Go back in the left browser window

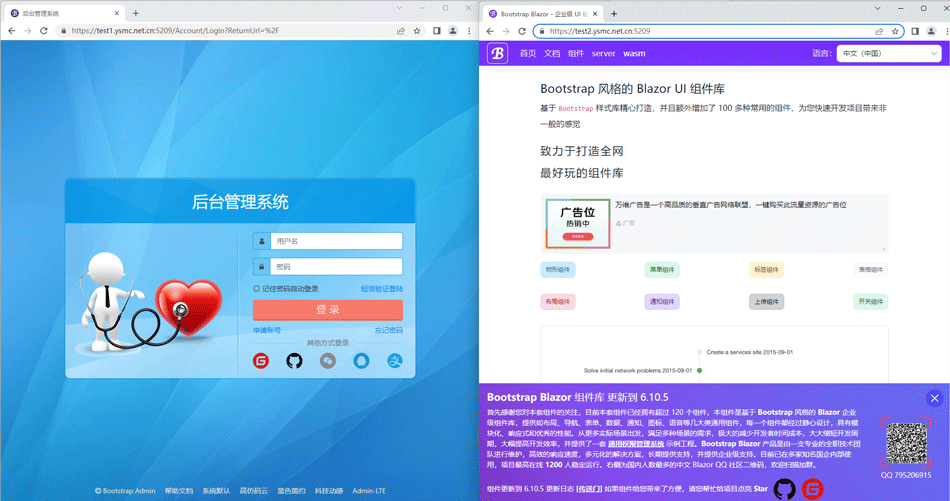pyautogui.click(x=12, y=30)
